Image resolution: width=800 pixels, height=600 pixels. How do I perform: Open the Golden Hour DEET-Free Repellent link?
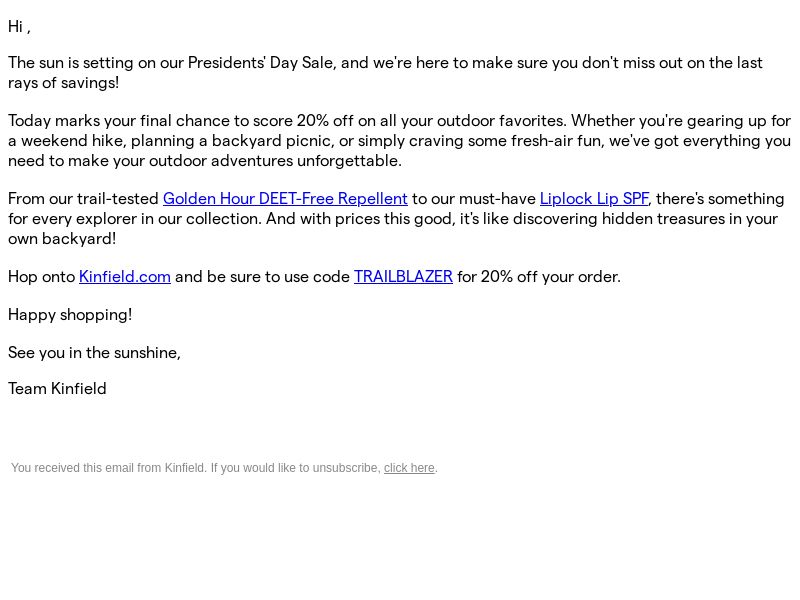coord(285,198)
